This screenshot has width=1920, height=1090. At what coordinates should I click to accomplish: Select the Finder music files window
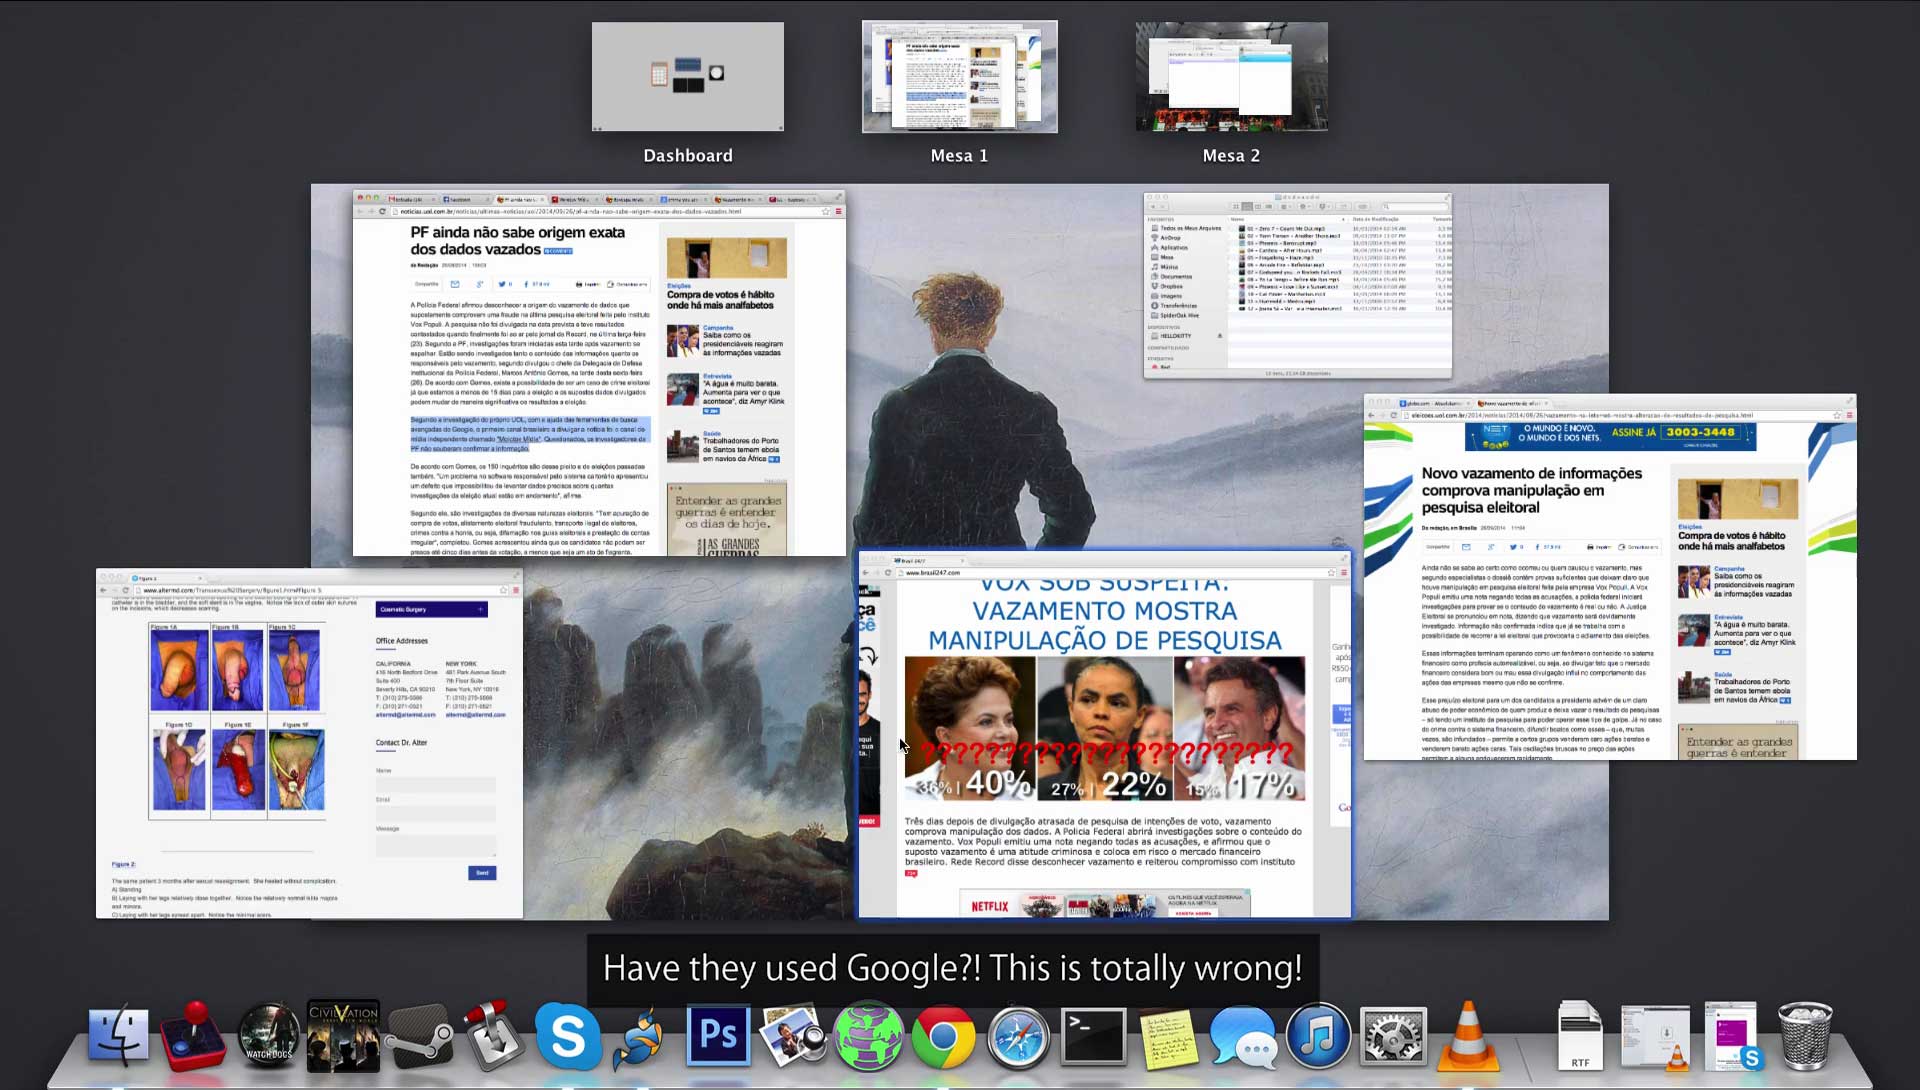pos(1297,286)
